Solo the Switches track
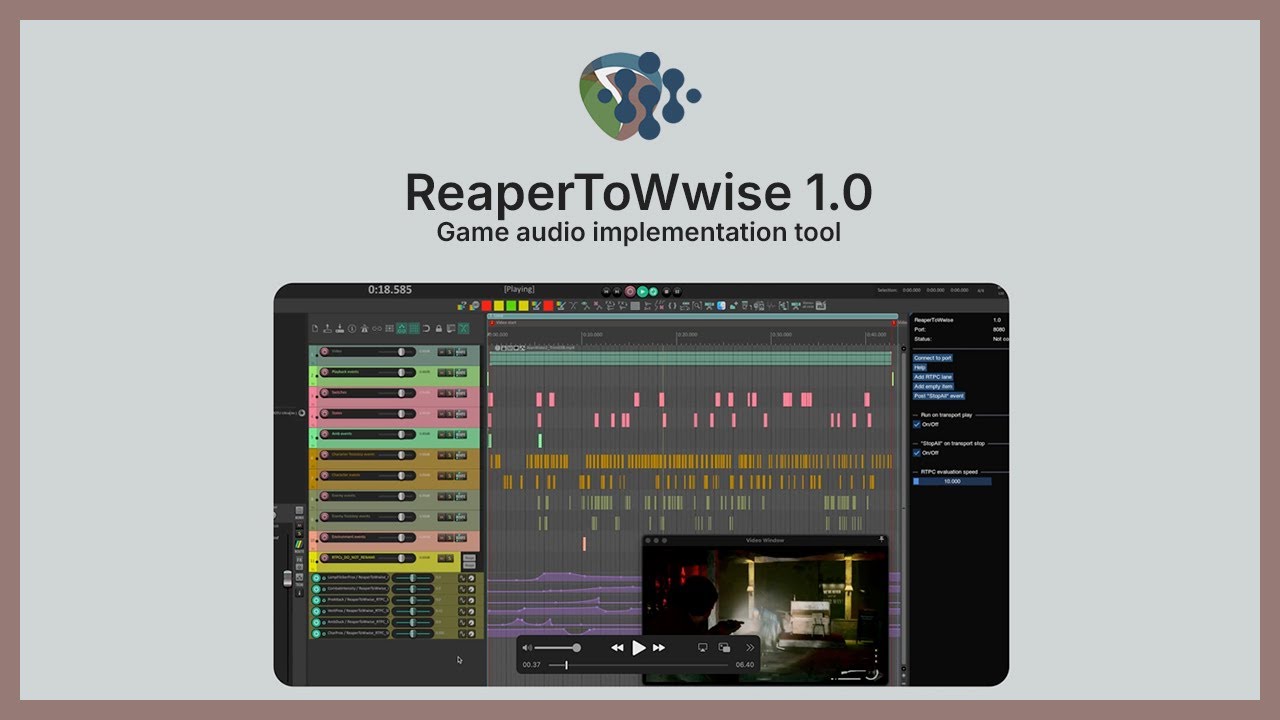This screenshot has height=720, width=1280. (450, 393)
